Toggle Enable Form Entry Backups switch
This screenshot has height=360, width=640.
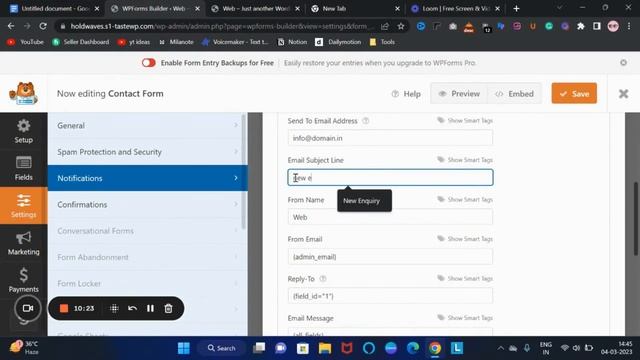149,63
